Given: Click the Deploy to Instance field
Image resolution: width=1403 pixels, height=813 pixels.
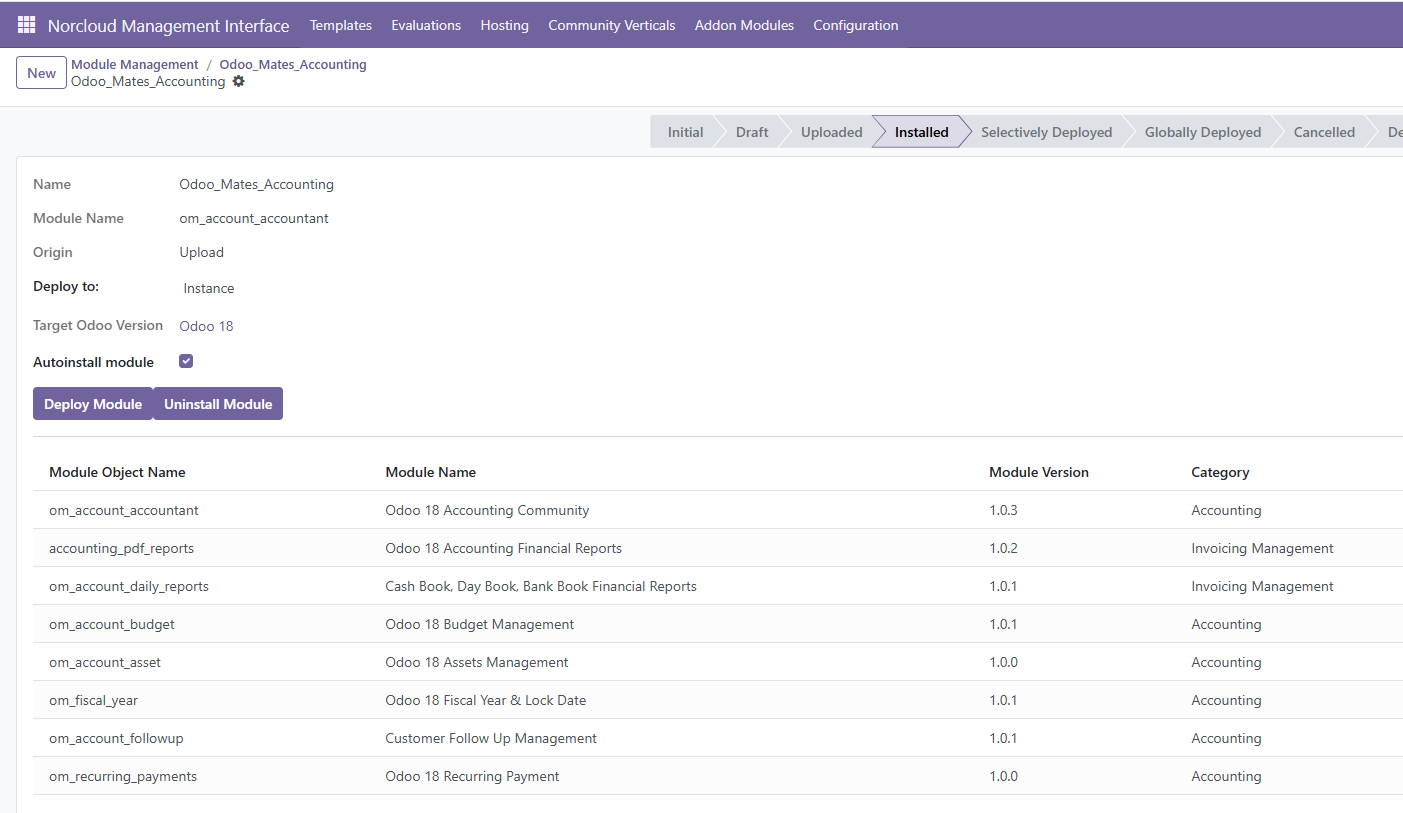Looking at the screenshot, I should [x=209, y=288].
